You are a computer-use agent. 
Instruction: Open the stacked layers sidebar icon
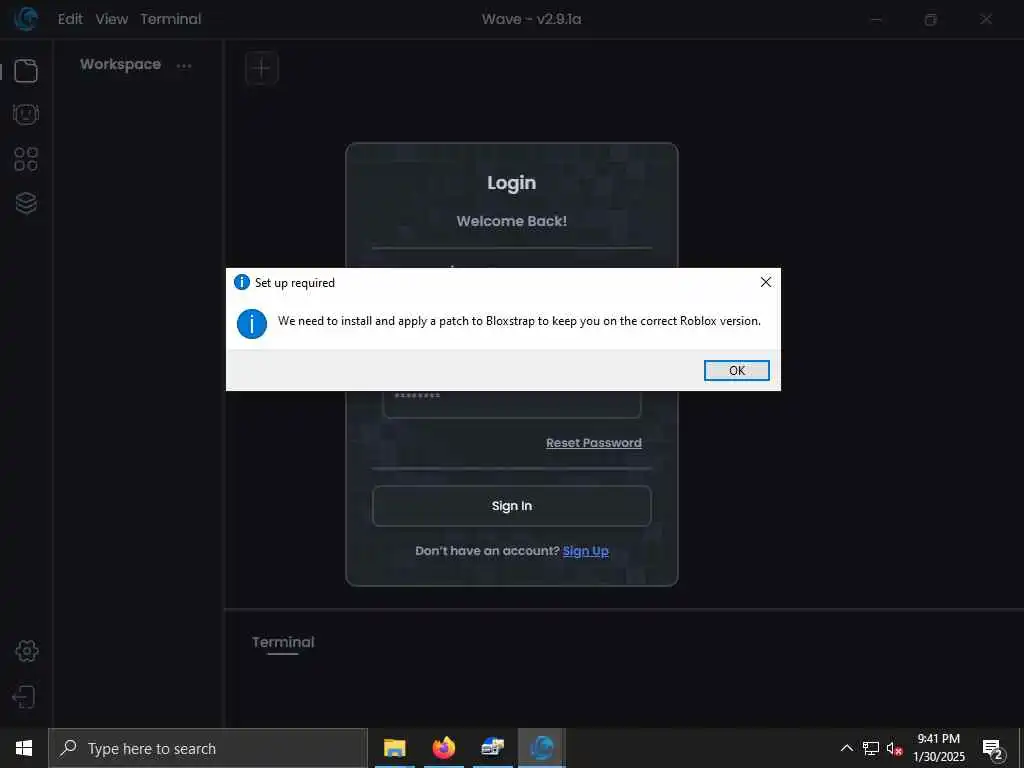(x=26, y=203)
